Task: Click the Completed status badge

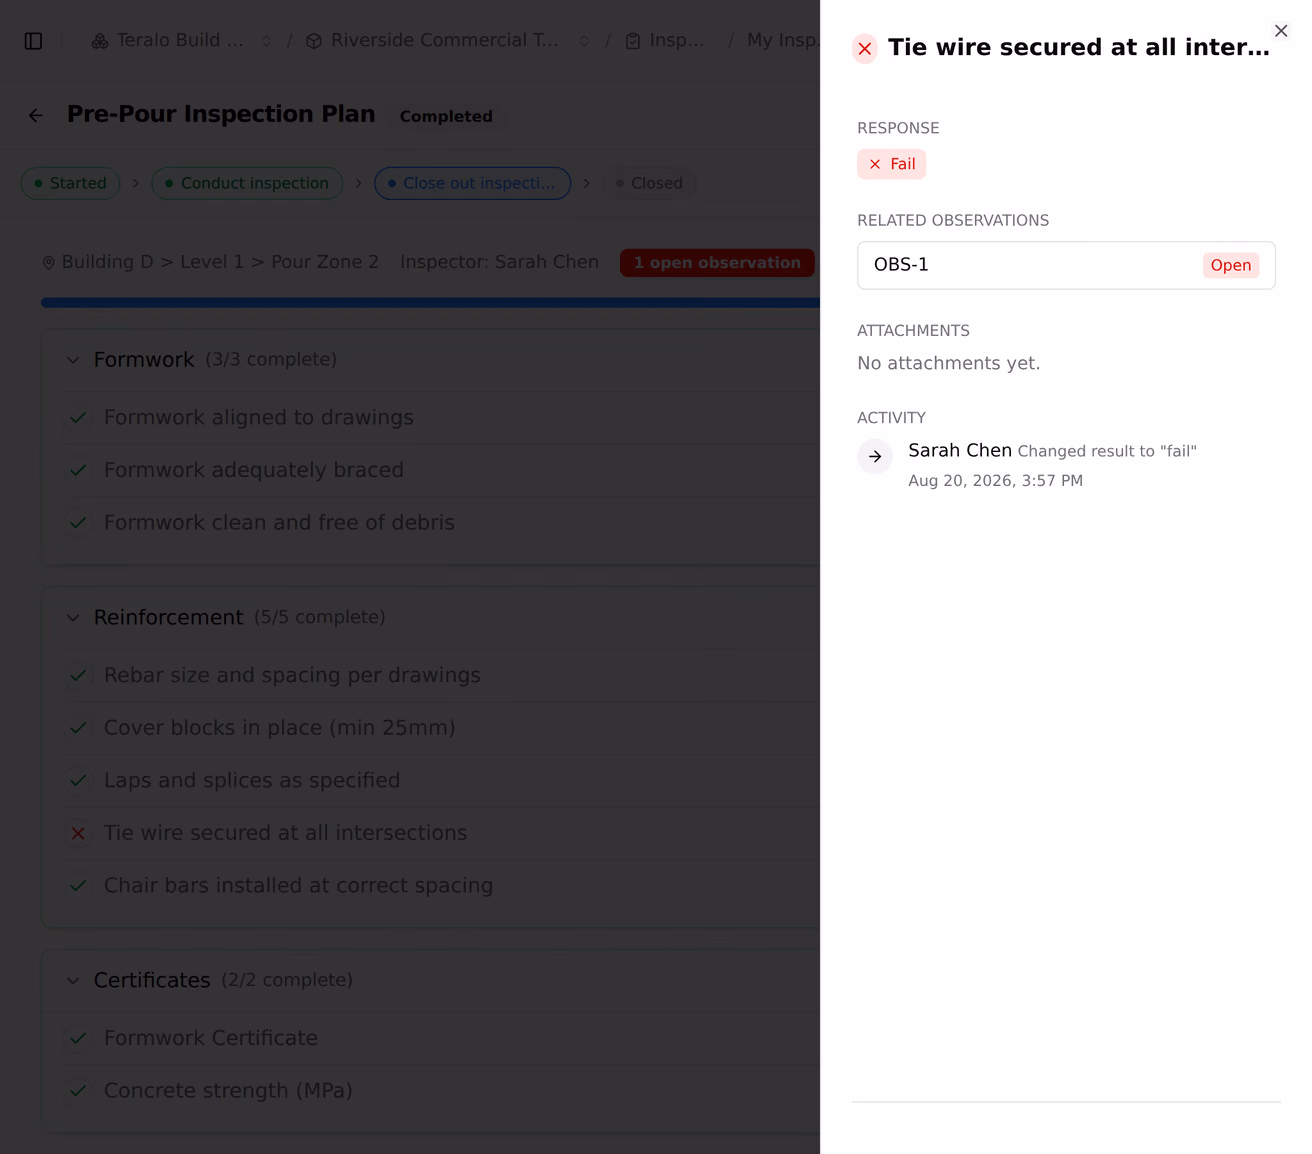Action: [446, 116]
